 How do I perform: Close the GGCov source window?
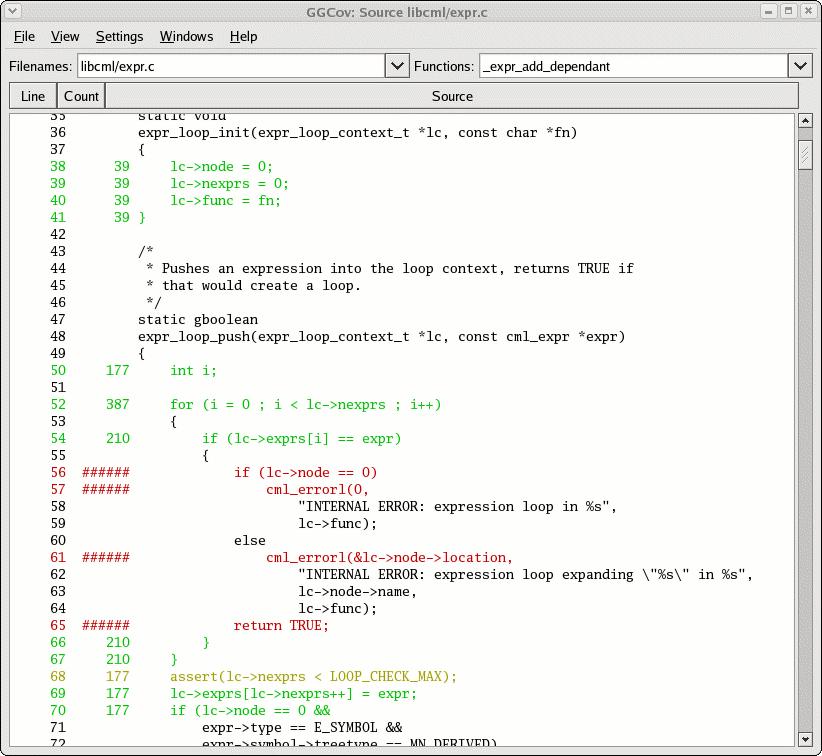pyautogui.click(x=808, y=11)
